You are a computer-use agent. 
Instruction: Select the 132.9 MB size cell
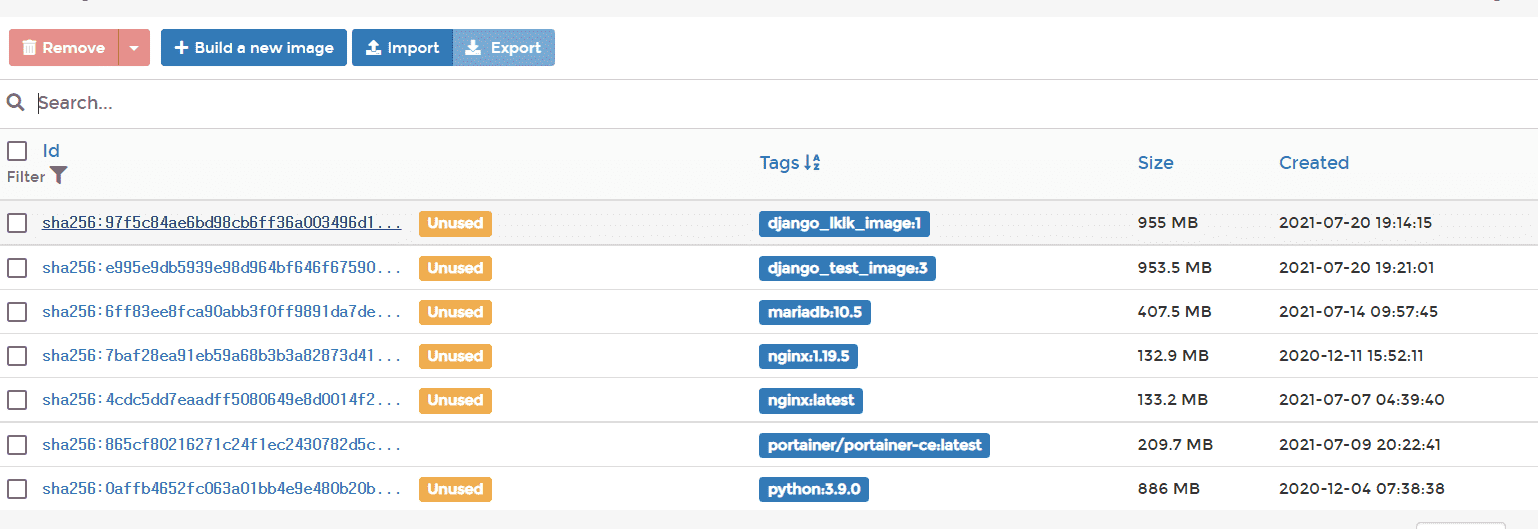click(1173, 356)
